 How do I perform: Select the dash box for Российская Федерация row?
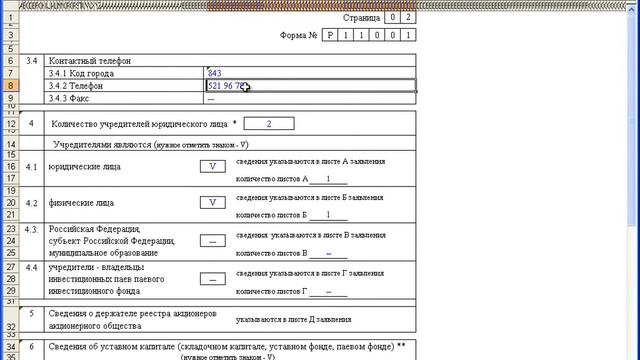tap(213, 241)
